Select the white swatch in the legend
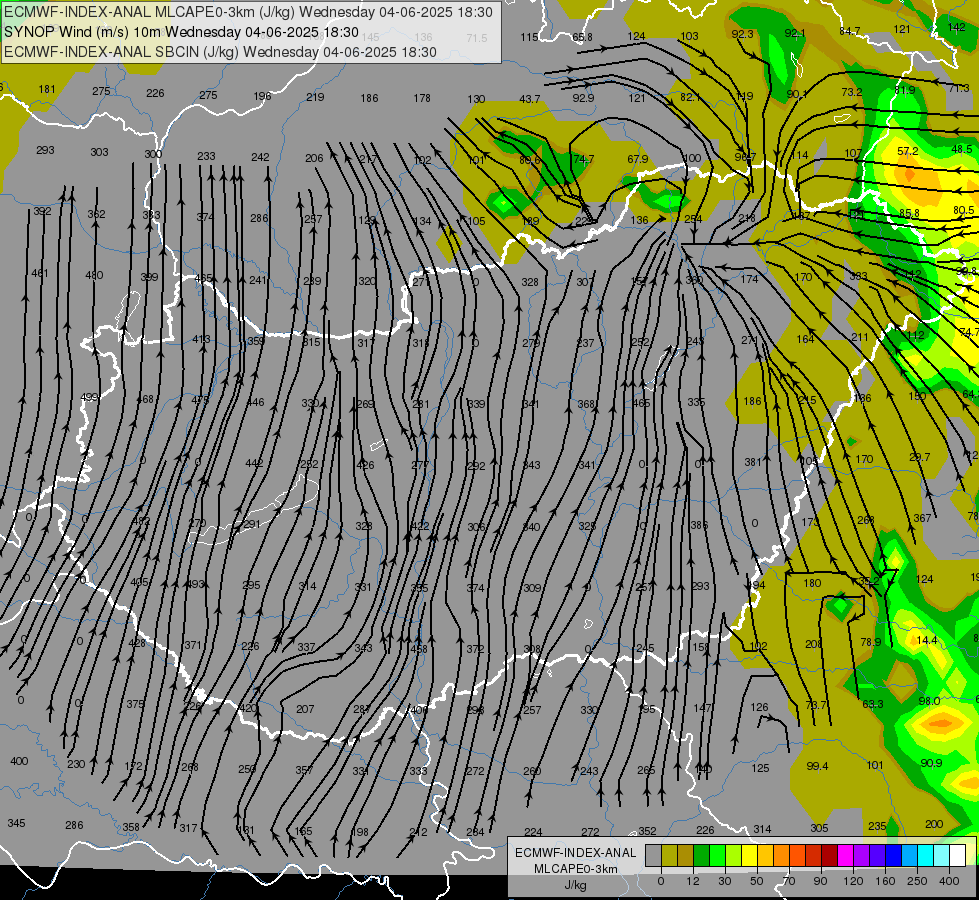 coord(958,856)
